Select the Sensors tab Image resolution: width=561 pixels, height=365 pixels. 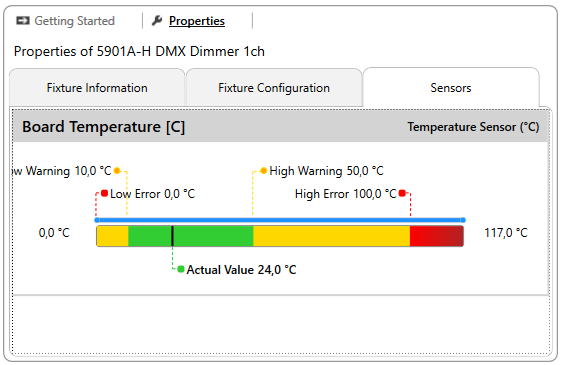(451, 88)
